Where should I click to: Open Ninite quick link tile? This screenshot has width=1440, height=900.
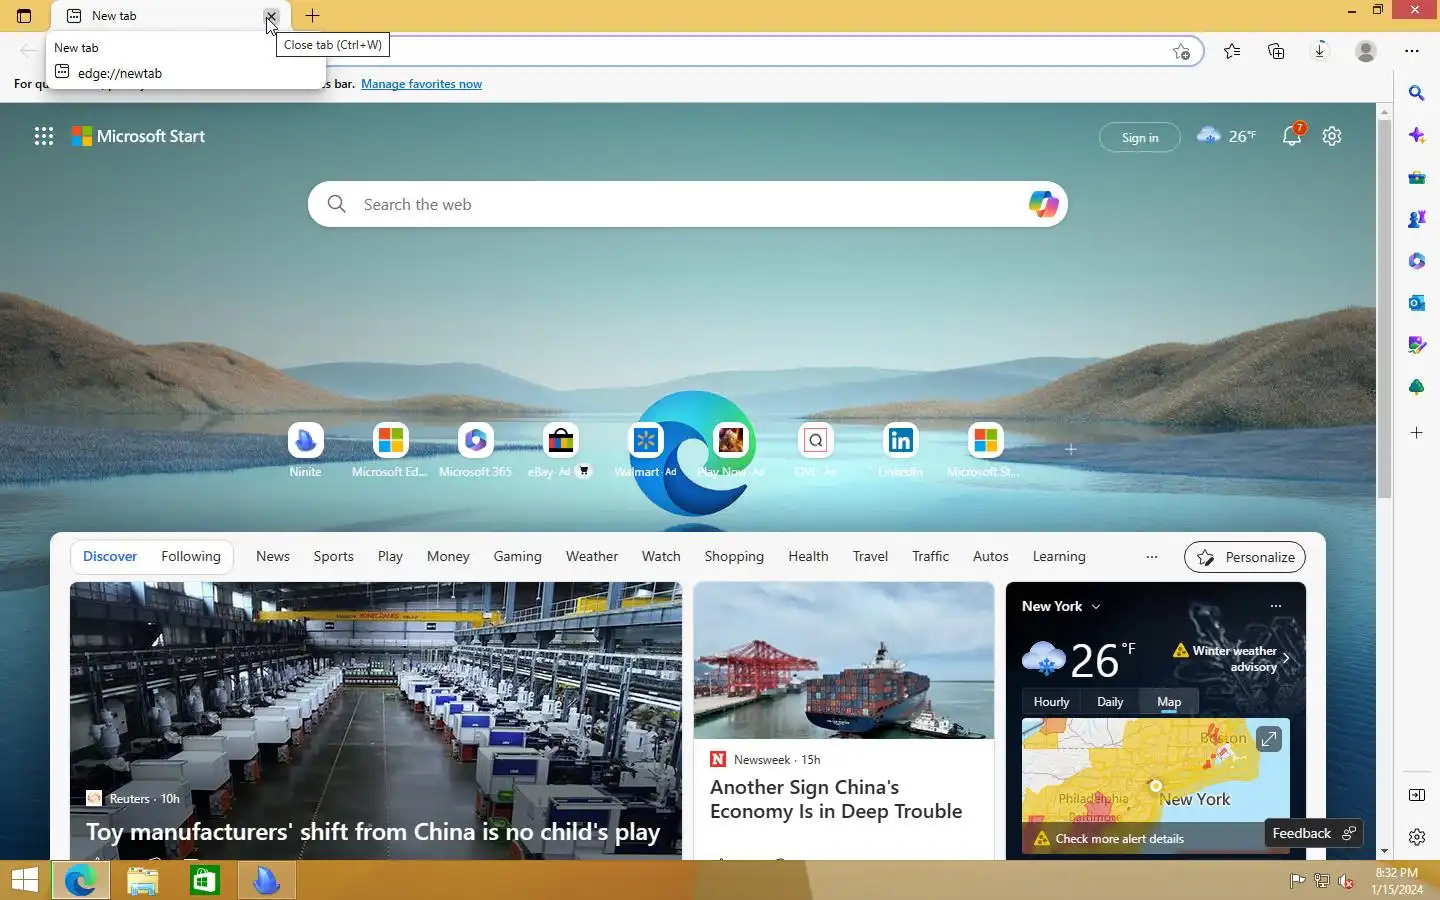pyautogui.click(x=305, y=450)
